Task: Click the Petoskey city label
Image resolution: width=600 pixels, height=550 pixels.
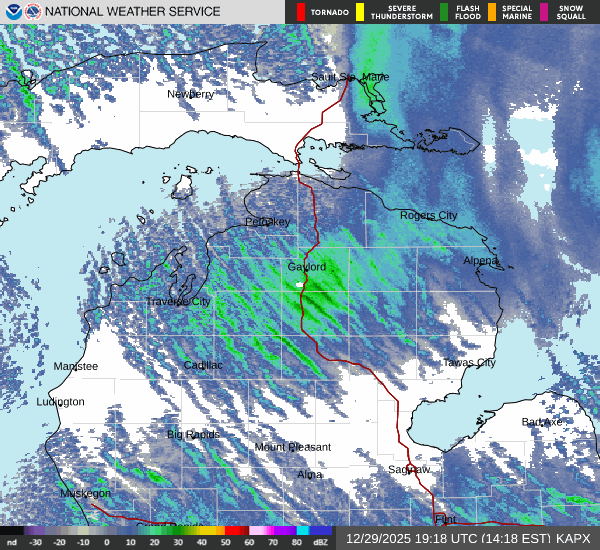Action: click(267, 221)
